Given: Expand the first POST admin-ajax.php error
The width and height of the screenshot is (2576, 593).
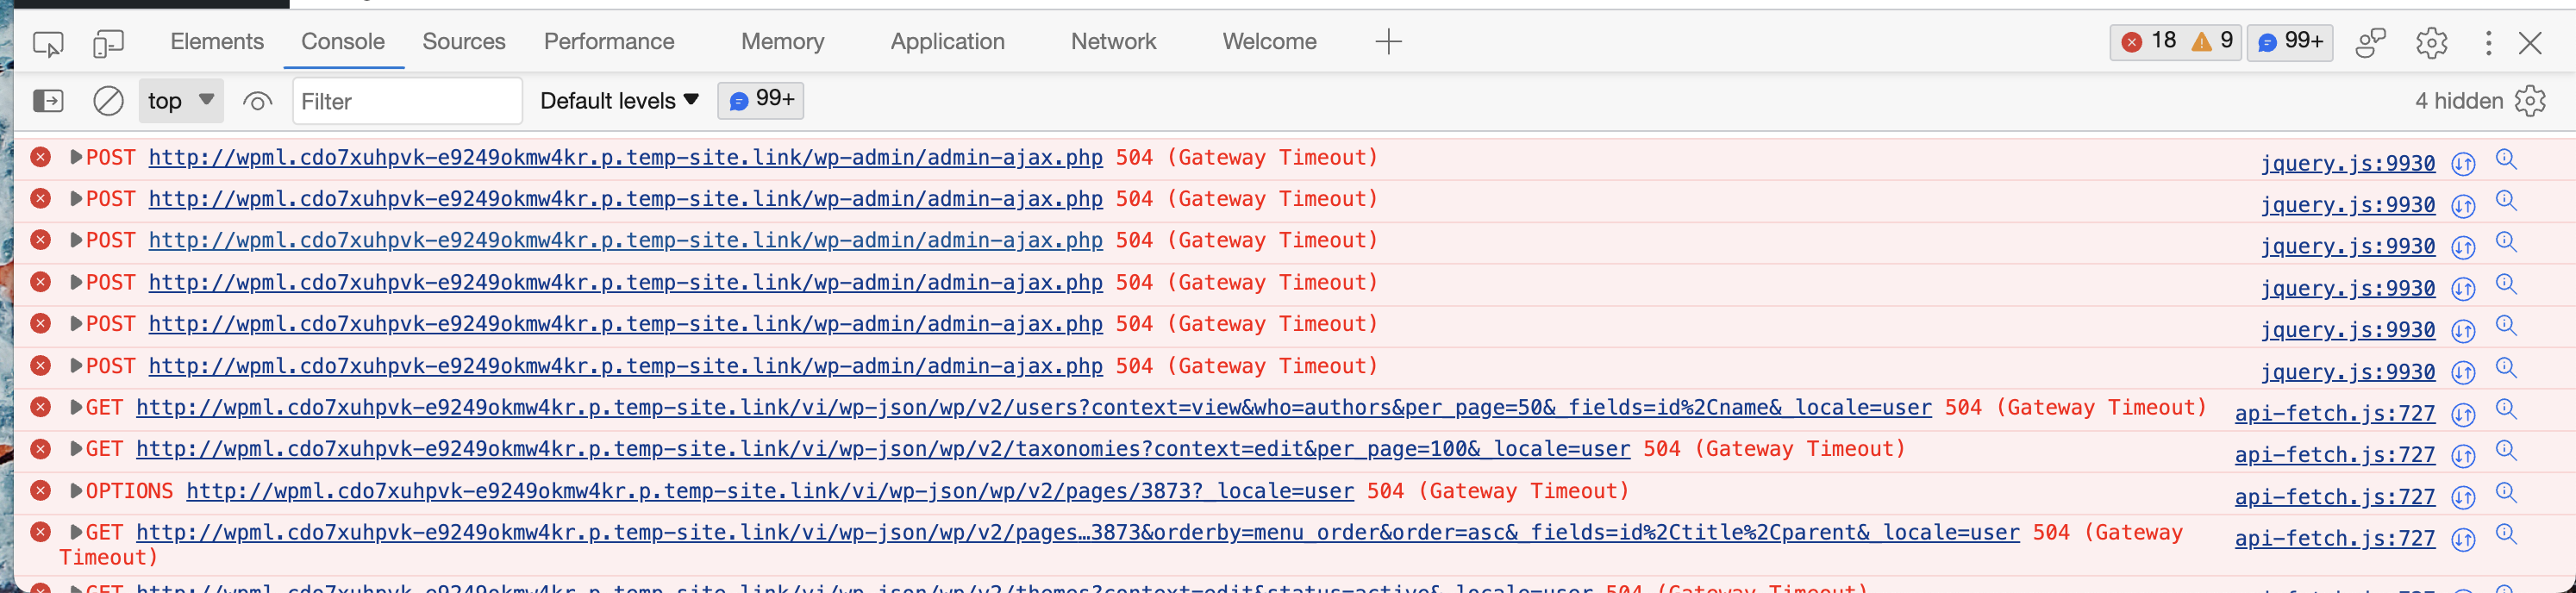Looking at the screenshot, I should (x=75, y=157).
